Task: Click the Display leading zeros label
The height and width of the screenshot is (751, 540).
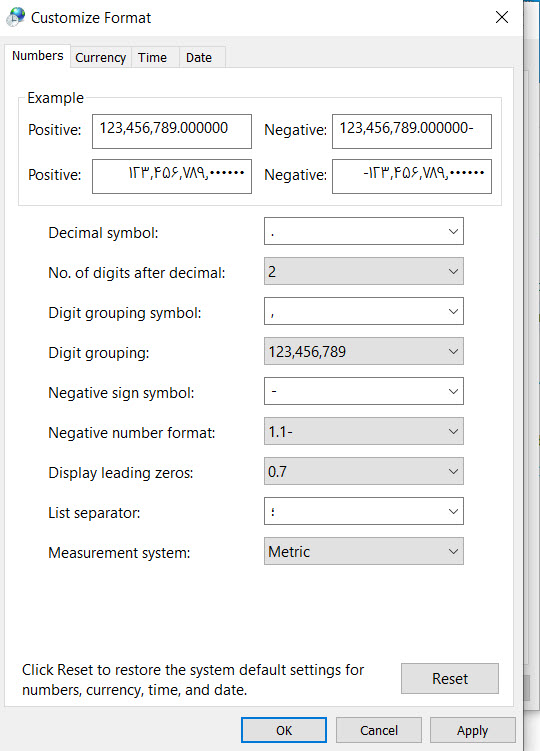Action: [121, 473]
